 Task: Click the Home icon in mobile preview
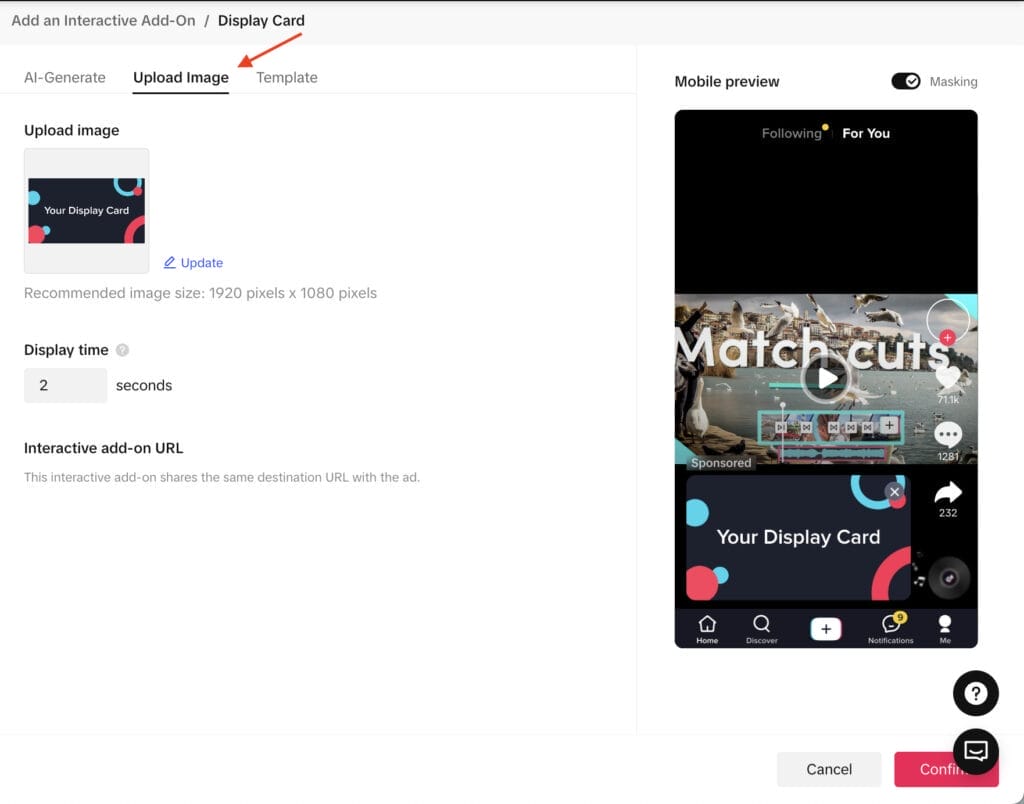[707, 625]
